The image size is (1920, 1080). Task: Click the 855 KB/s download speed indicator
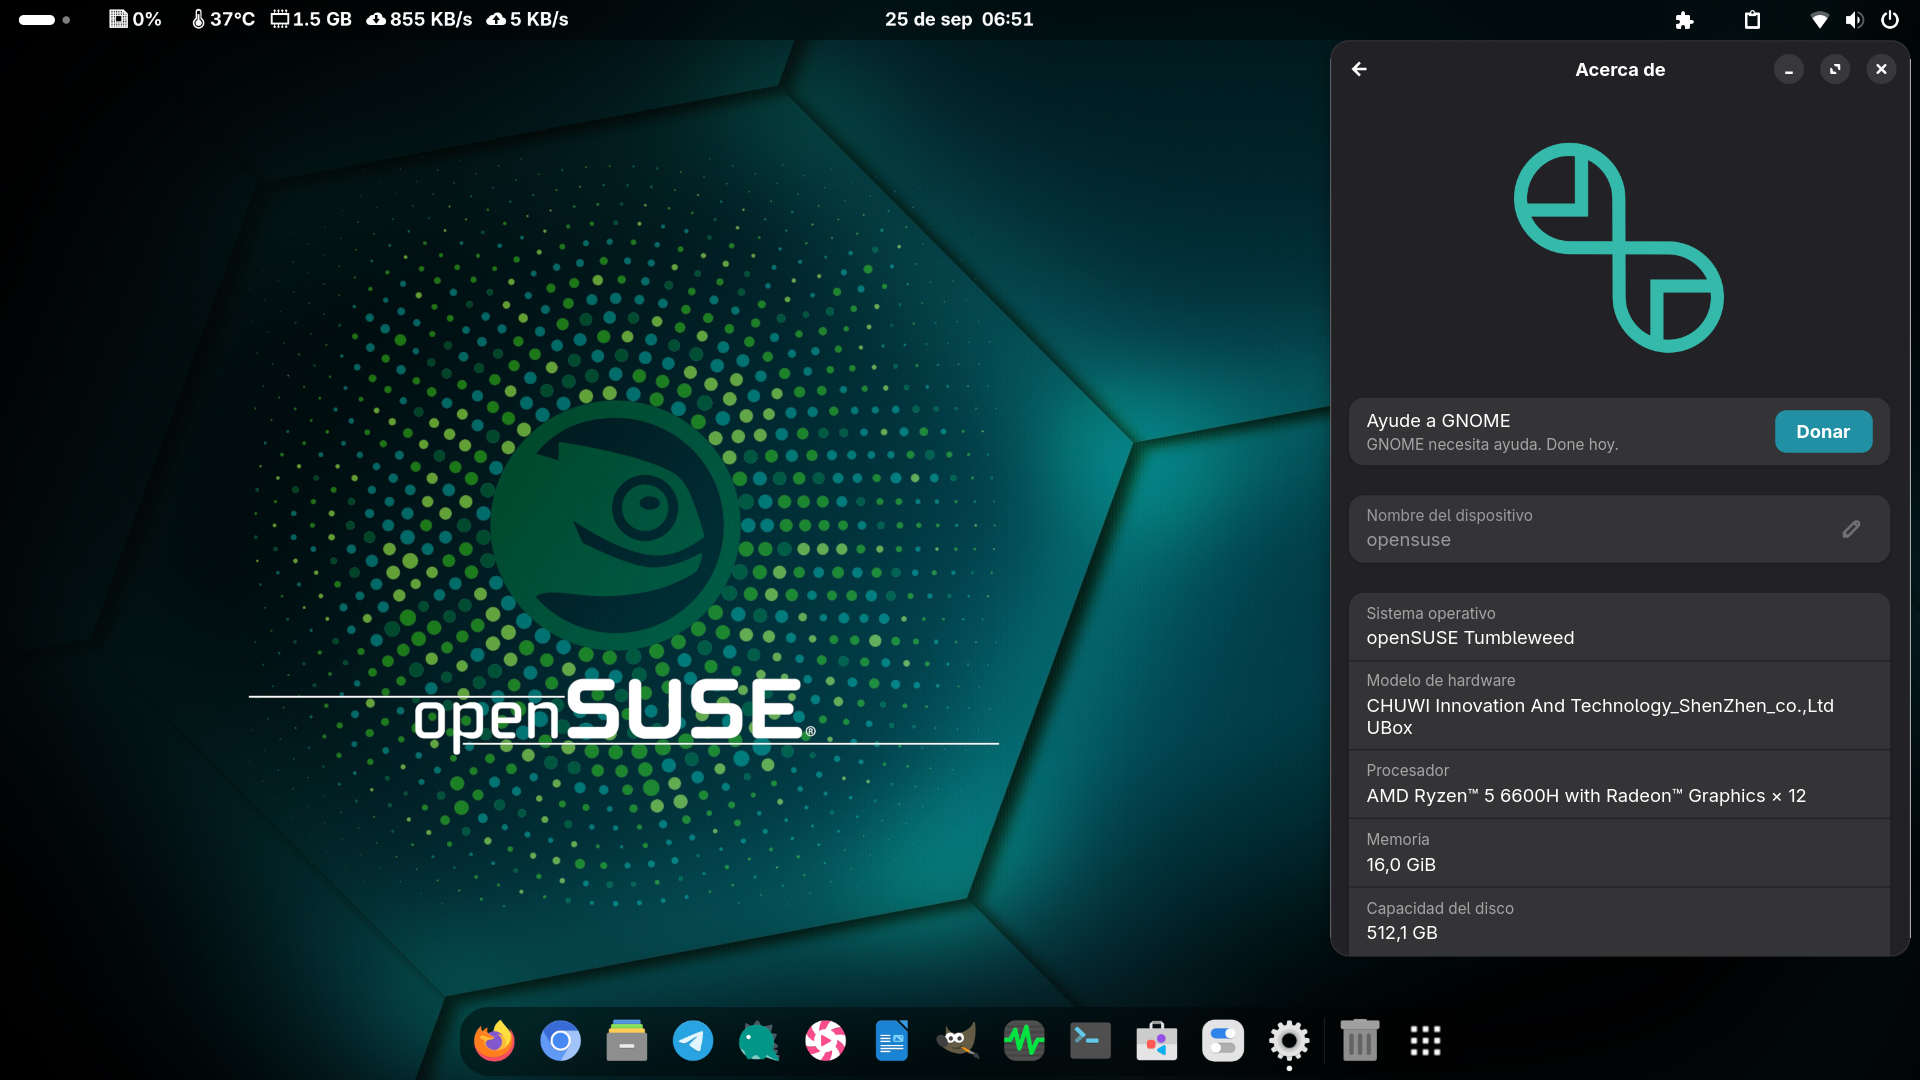(419, 19)
